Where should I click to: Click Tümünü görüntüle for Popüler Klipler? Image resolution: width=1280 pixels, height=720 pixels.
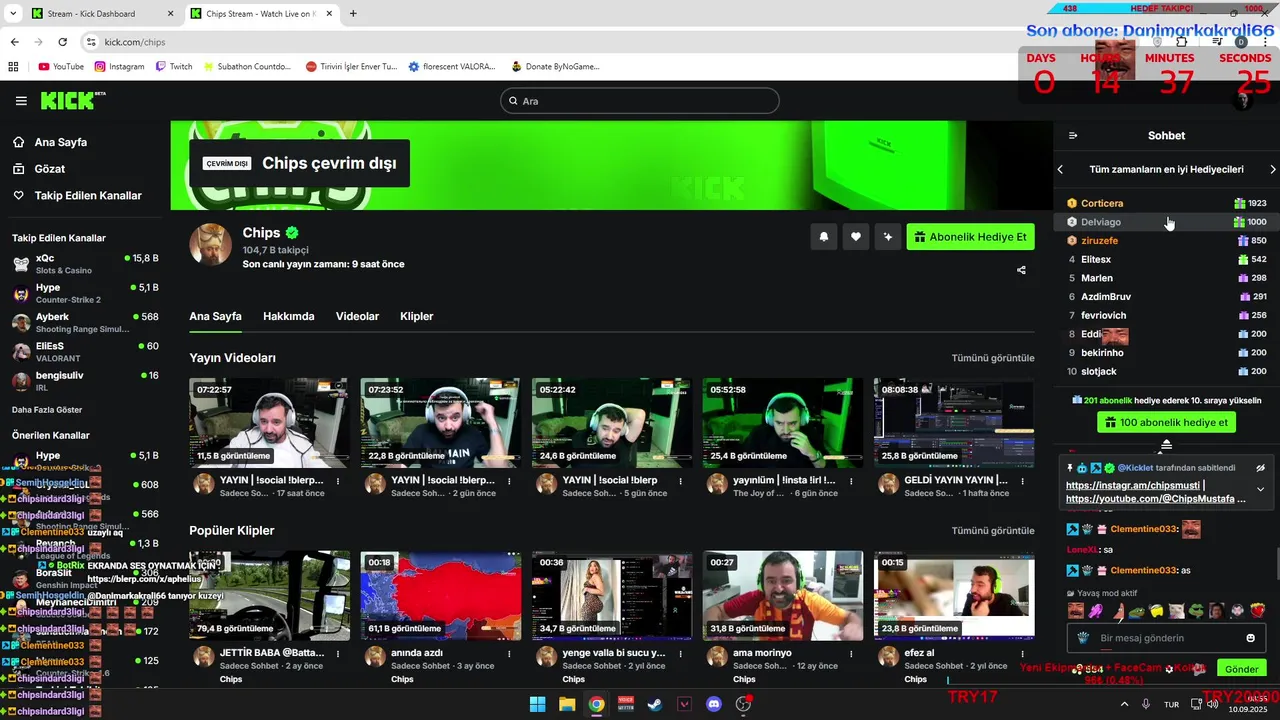(x=993, y=531)
